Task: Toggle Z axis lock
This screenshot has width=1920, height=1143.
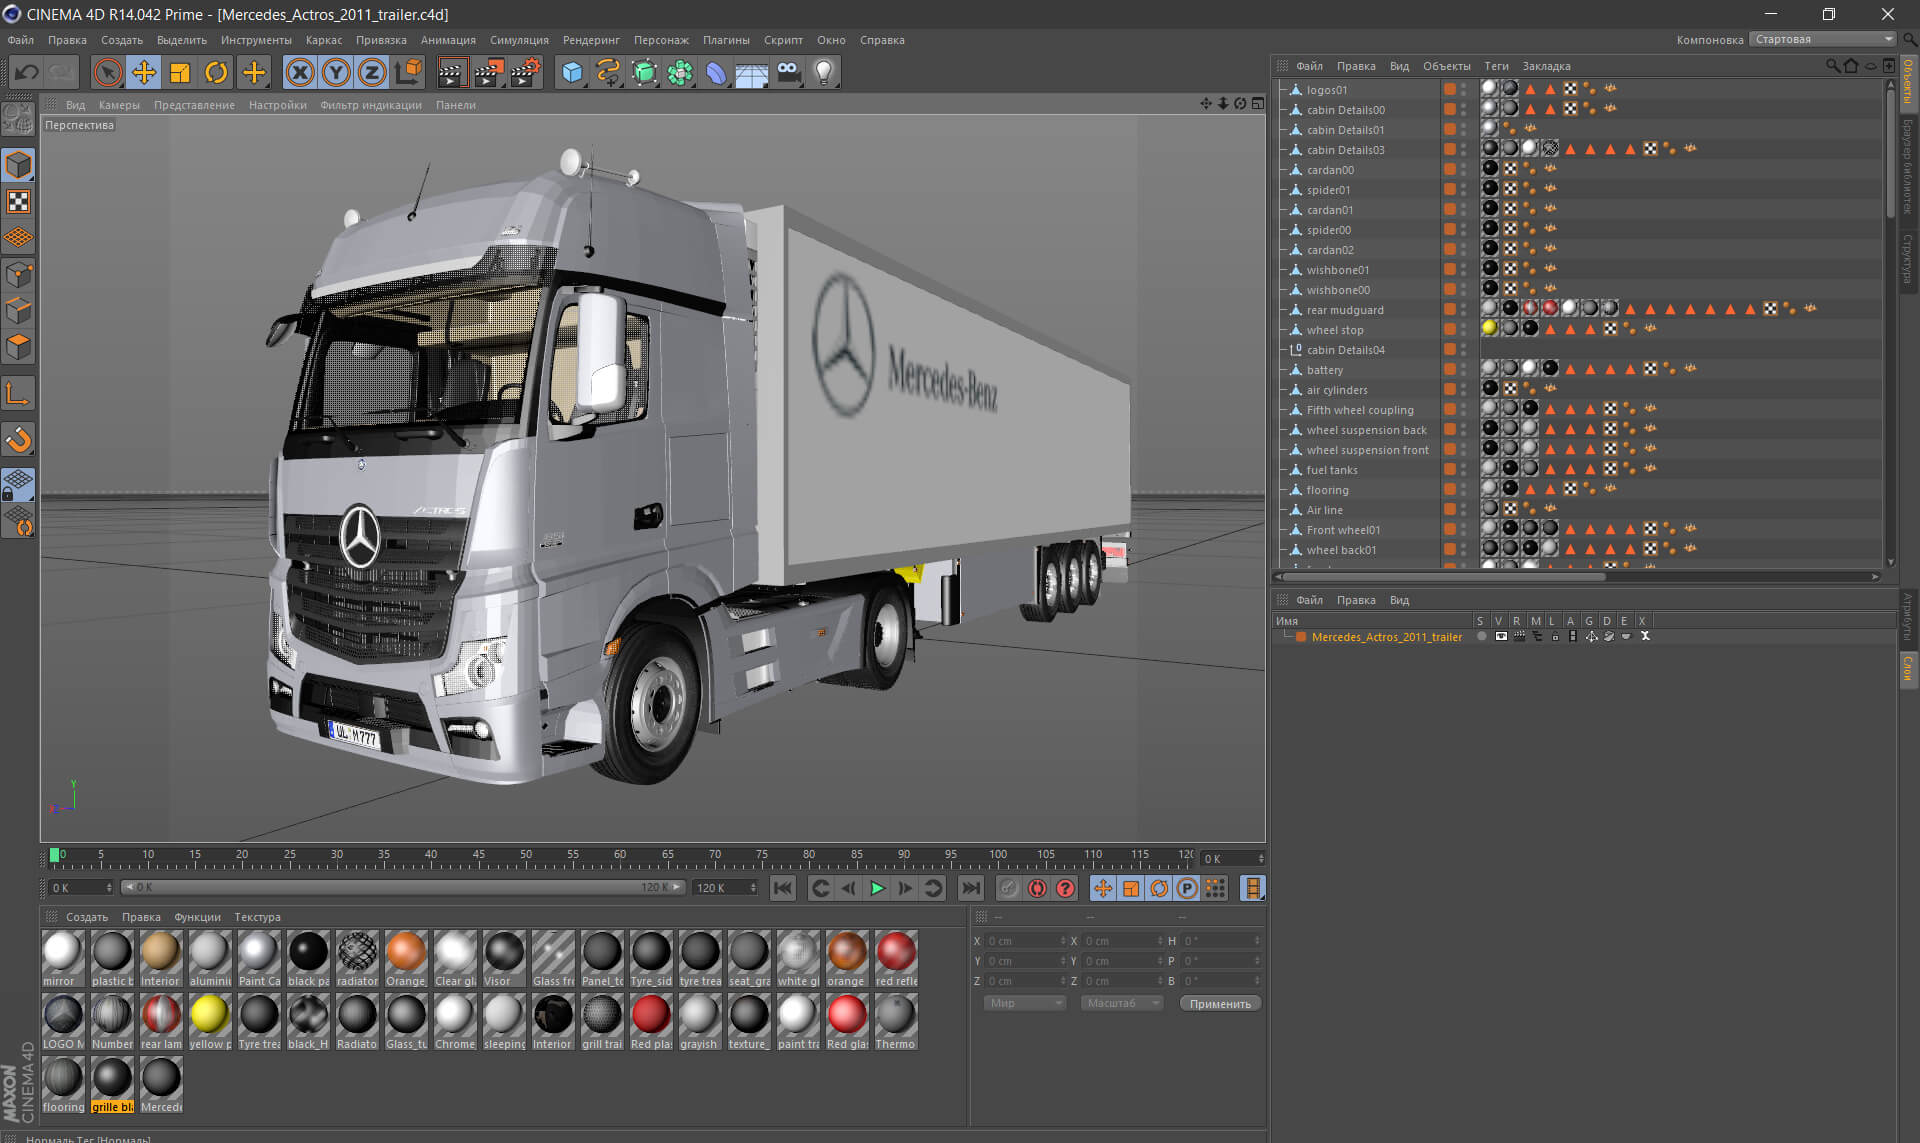Action: pos(372,72)
